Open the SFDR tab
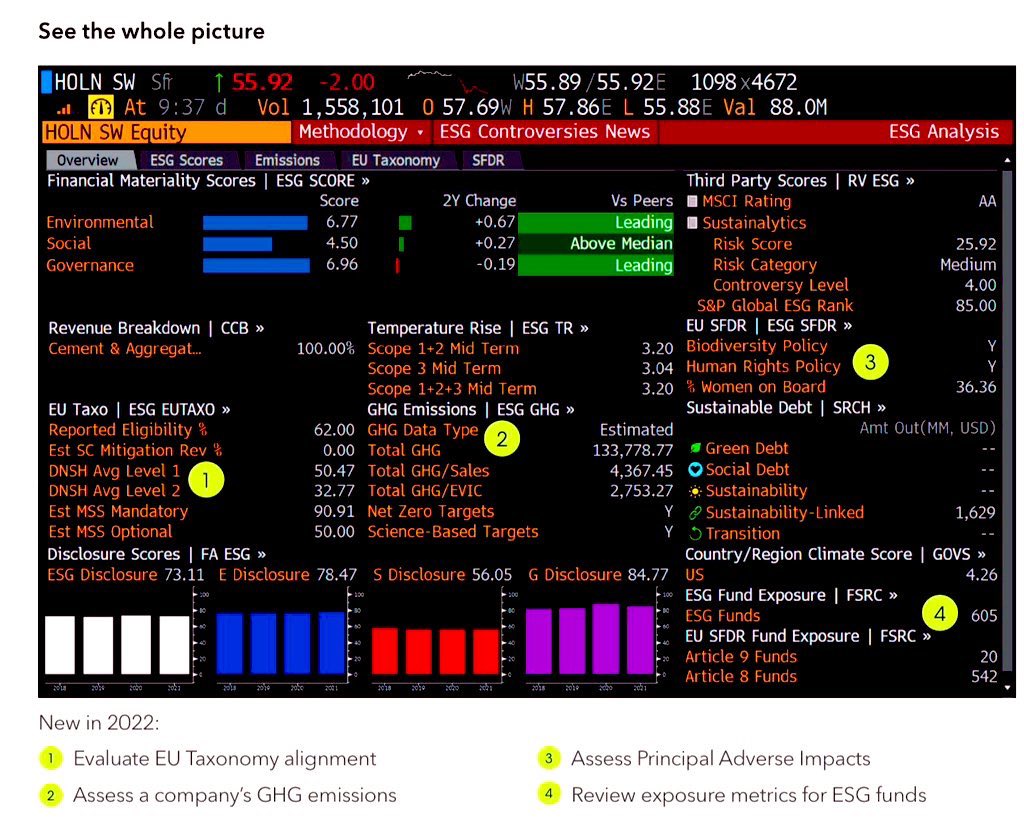This screenshot has height=826, width=1024. pyautogui.click(x=488, y=160)
